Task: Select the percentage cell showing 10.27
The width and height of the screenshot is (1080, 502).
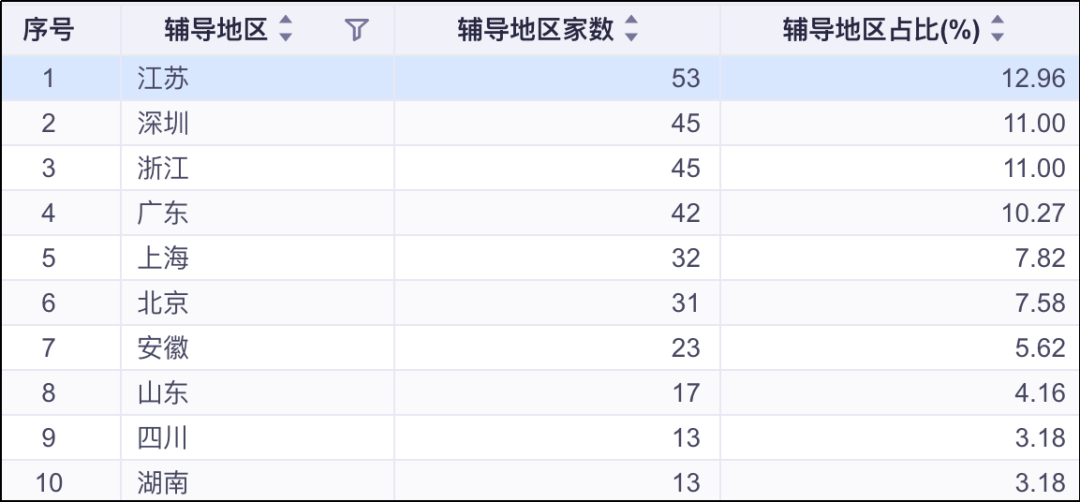Action: point(1034,213)
